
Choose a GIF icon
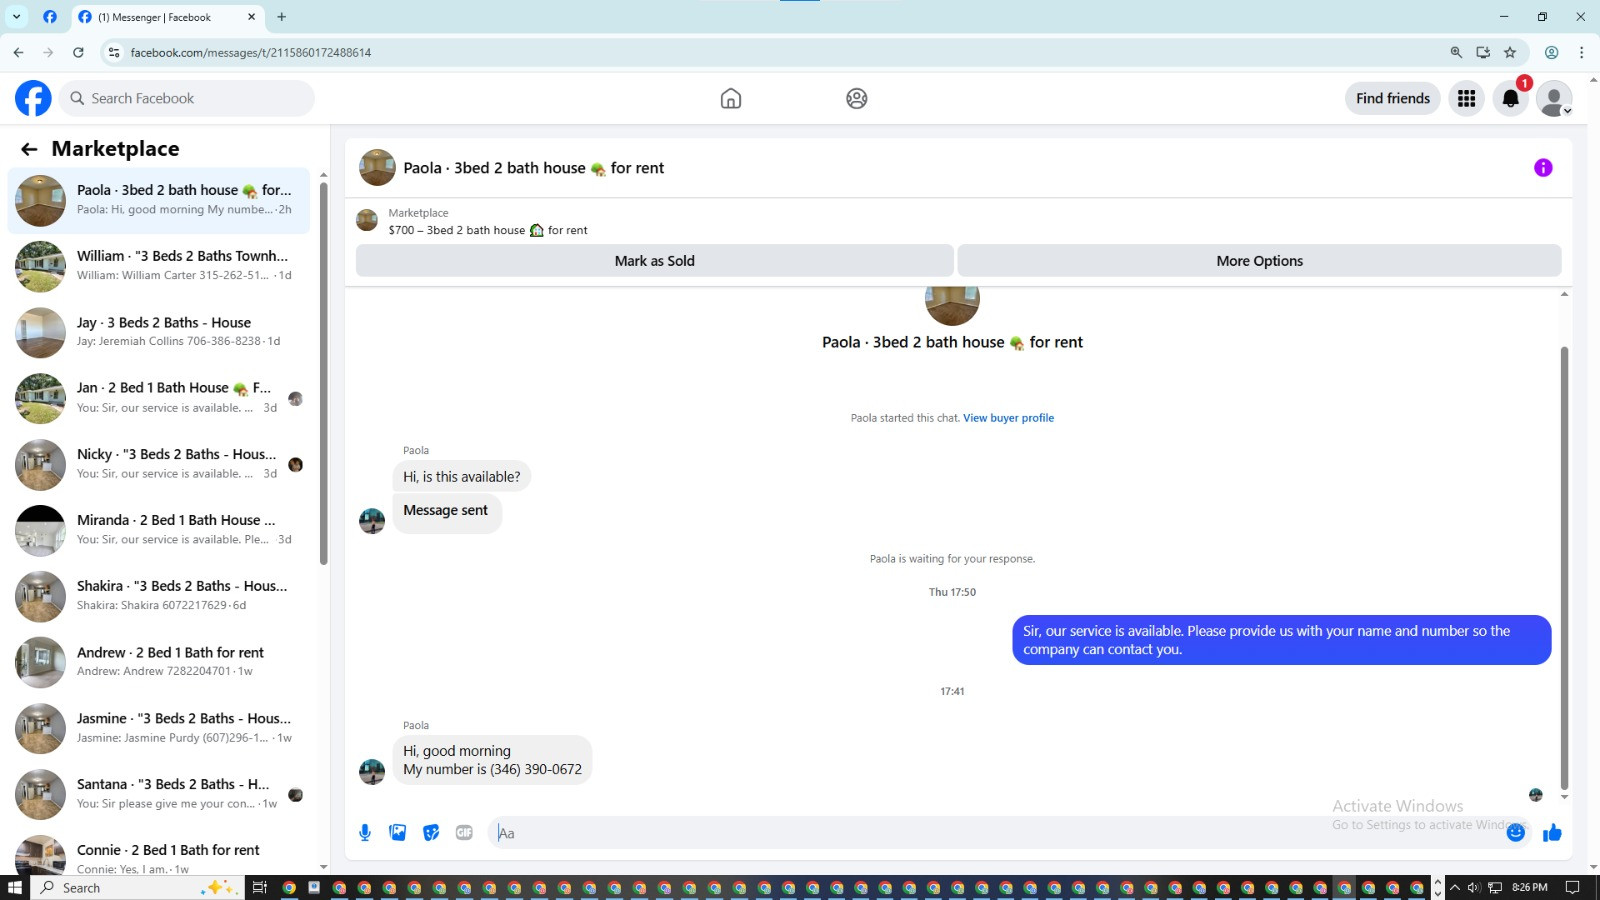(x=464, y=833)
